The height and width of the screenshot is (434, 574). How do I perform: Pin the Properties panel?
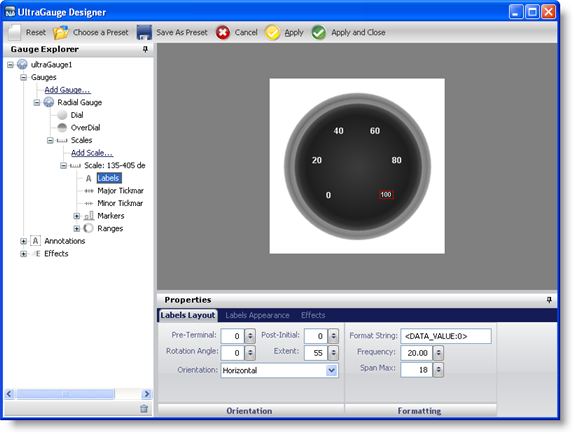[x=549, y=300]
